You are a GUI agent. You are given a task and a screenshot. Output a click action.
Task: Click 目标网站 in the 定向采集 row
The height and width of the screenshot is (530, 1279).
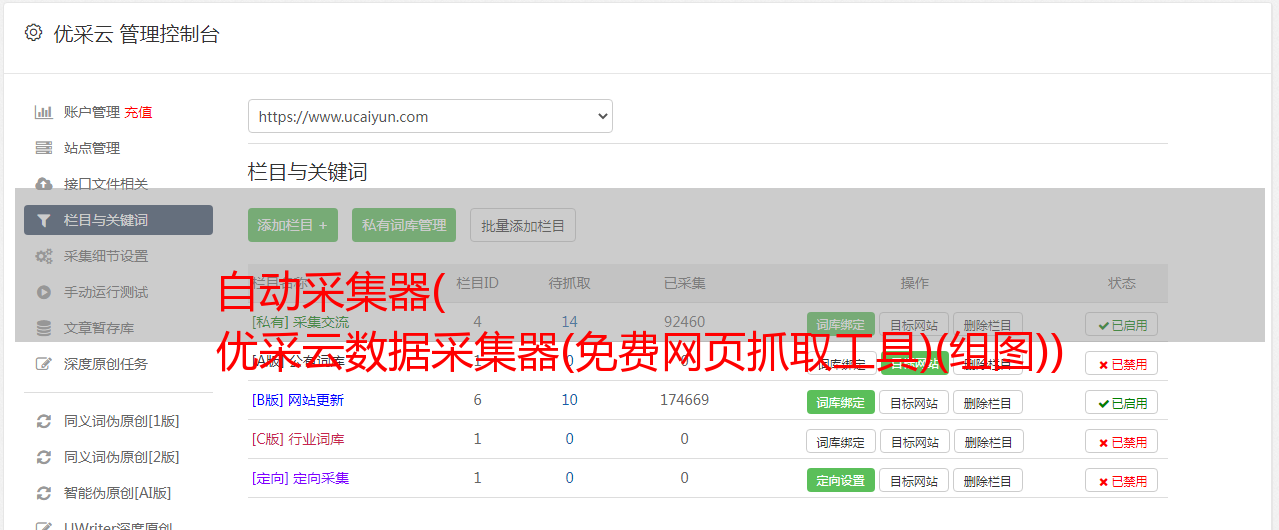coord(914,480)
